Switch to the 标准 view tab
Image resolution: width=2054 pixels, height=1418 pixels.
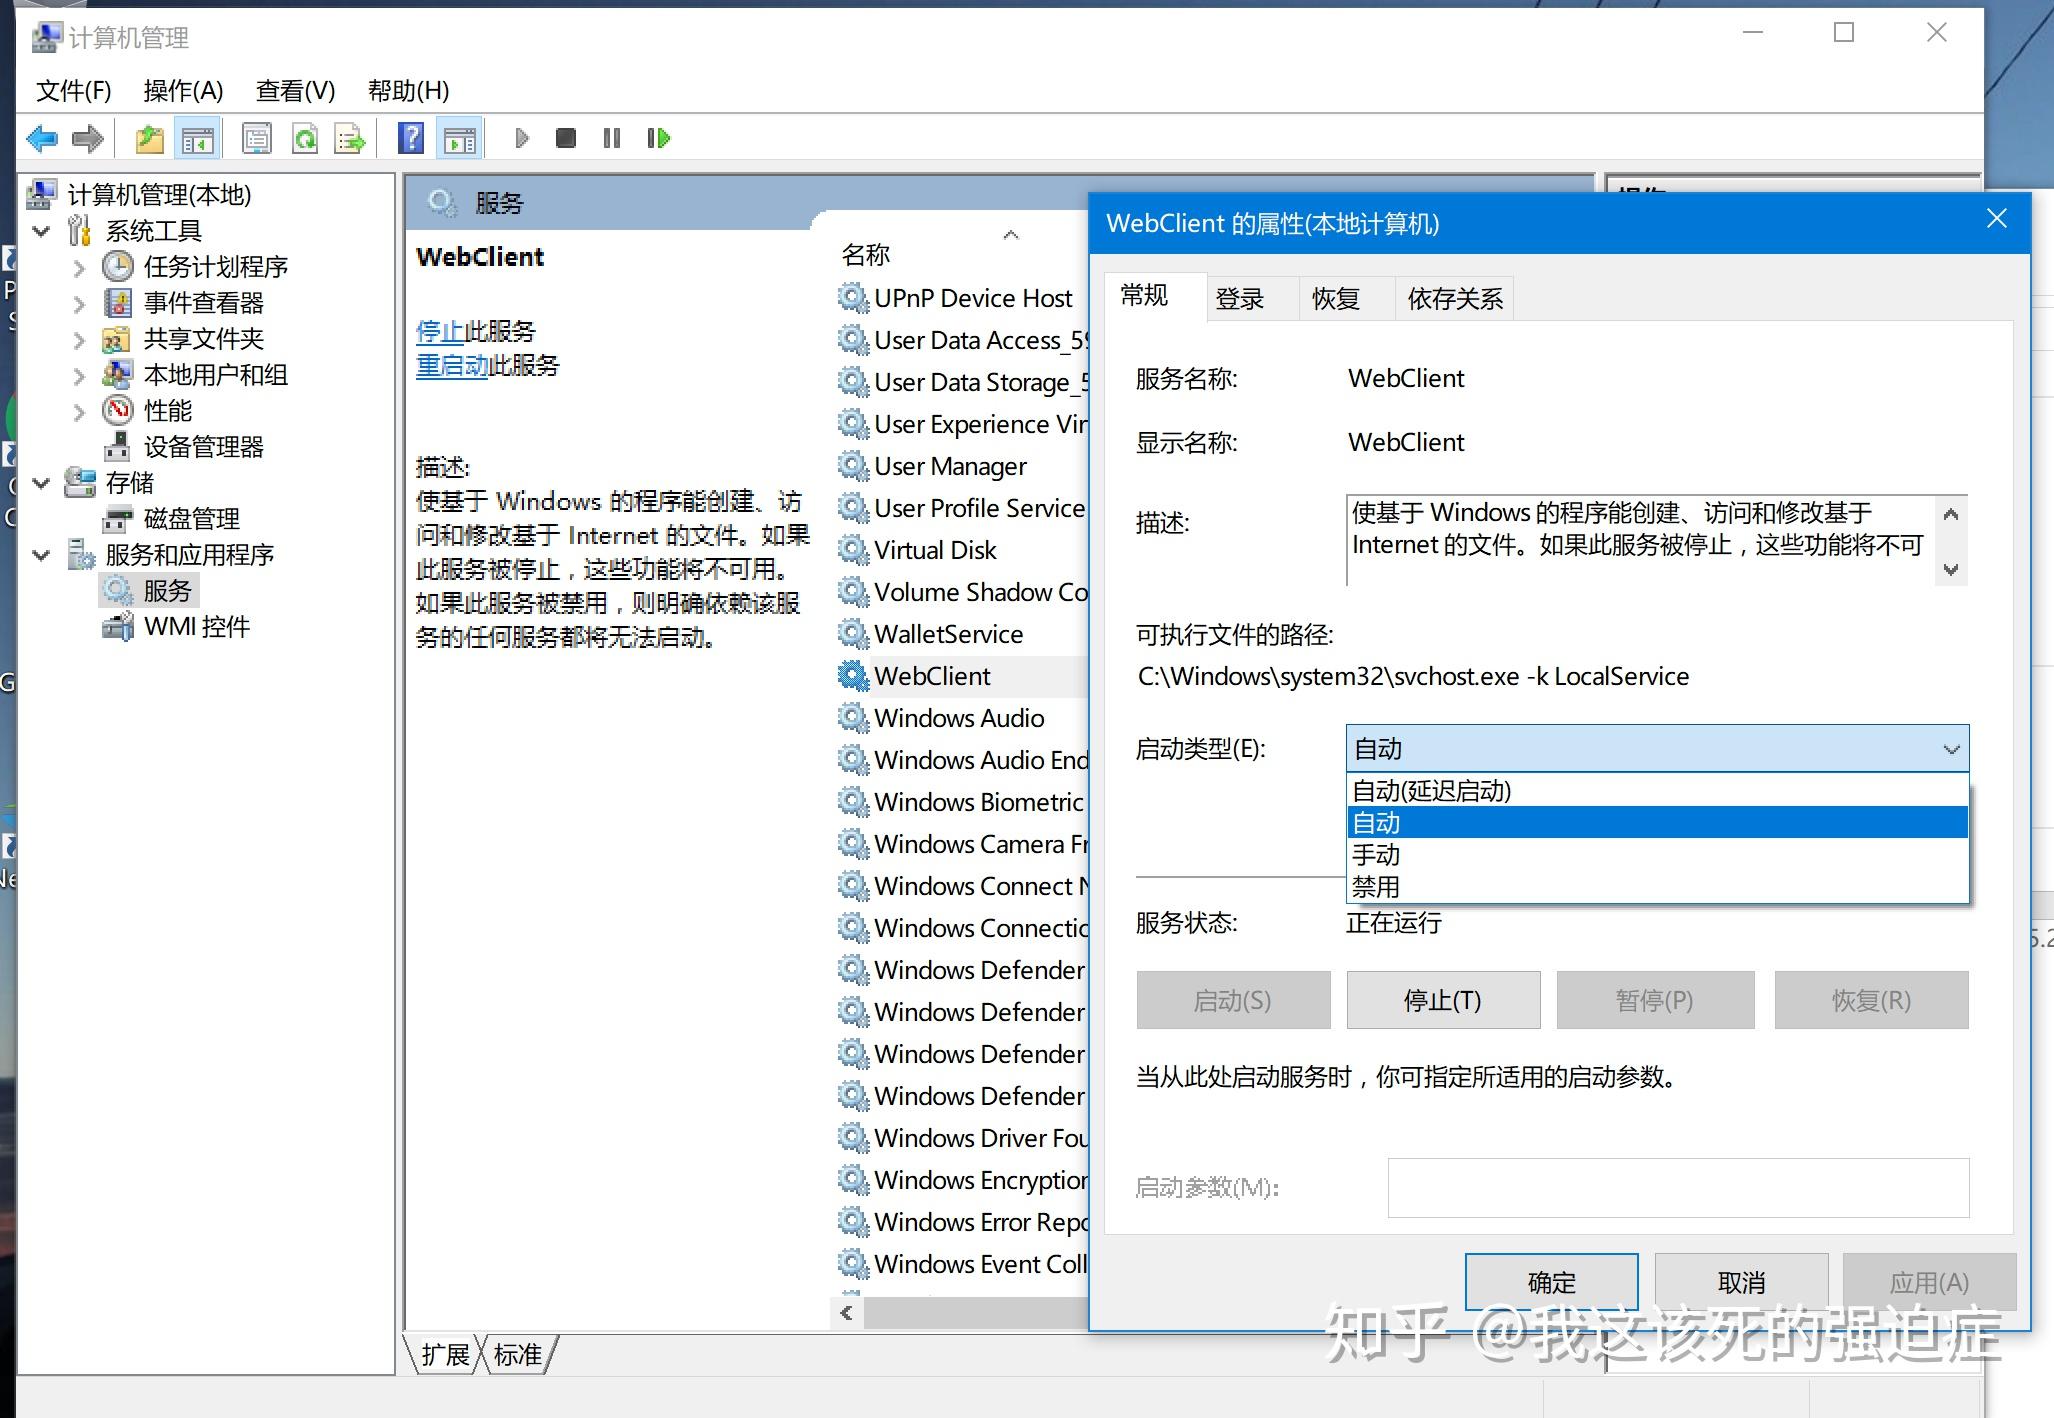(x=518, y=1354)
